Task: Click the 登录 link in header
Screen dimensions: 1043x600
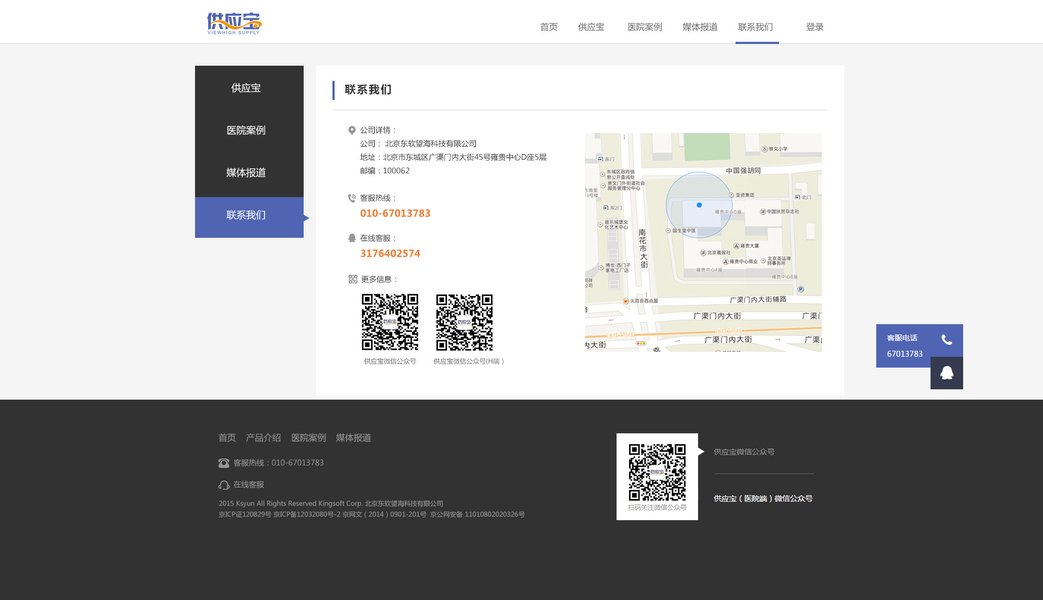Action: tap(815, 27)
